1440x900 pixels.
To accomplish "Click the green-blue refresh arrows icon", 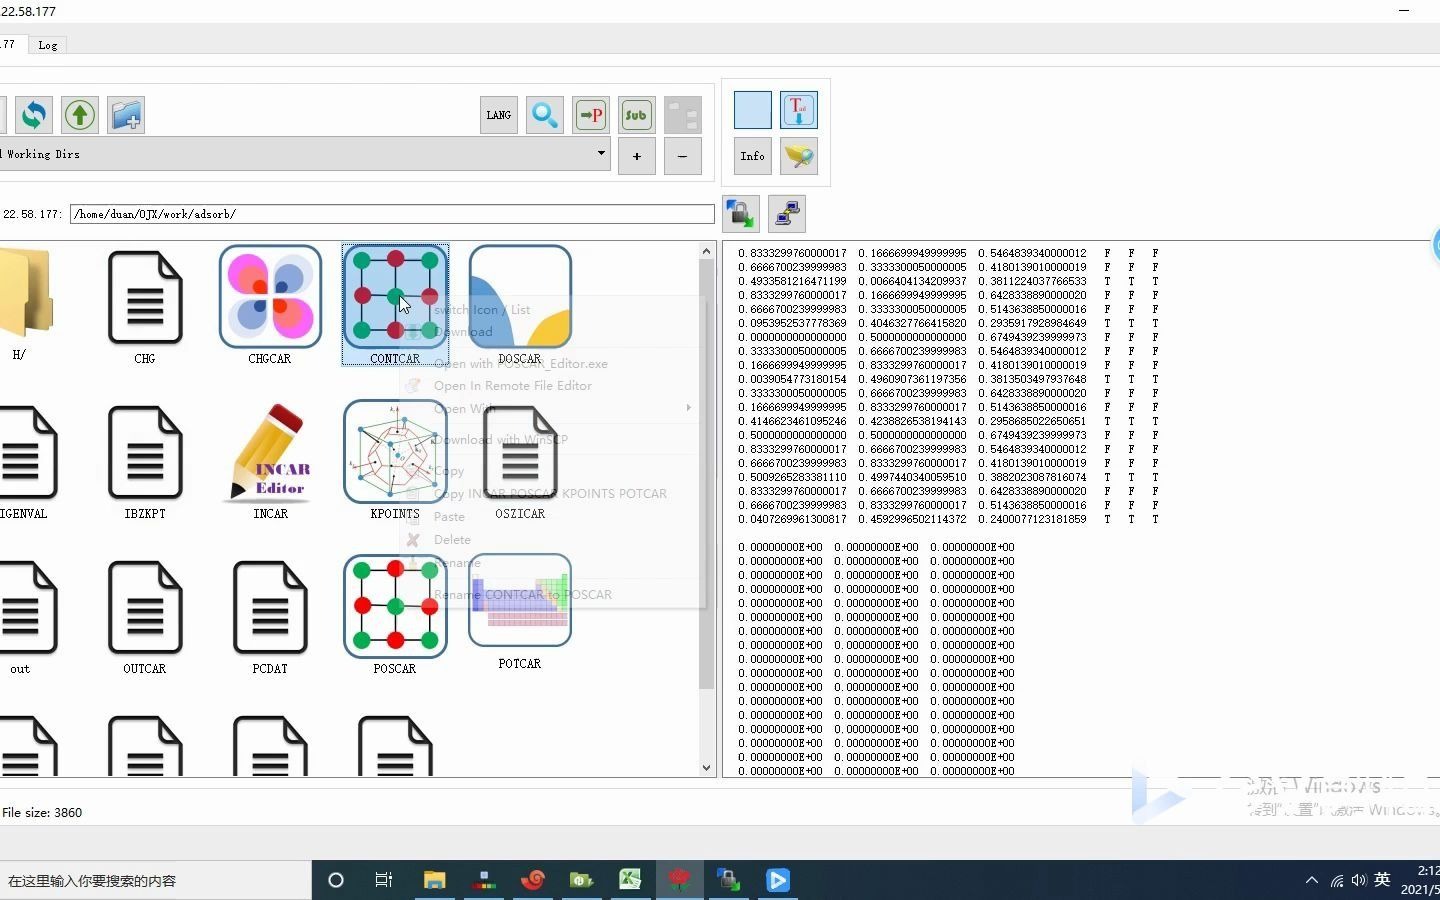I will click(33, 115).
